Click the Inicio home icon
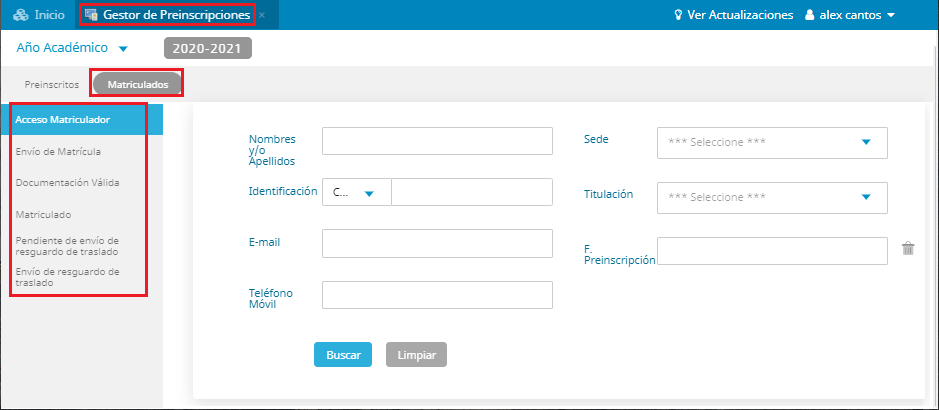 (20, 15)
